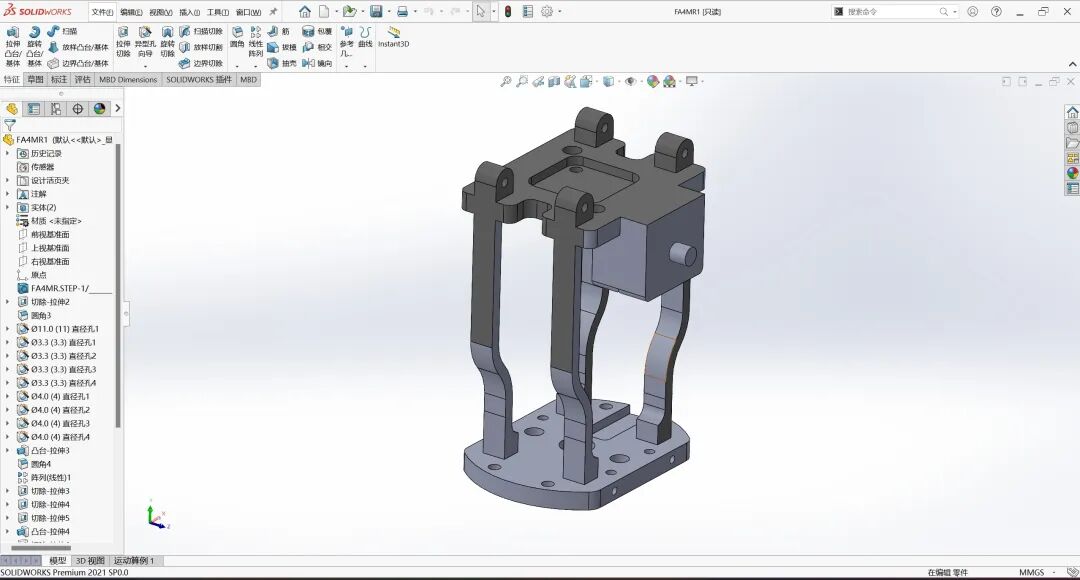
Task: Expand the Ø11.0 (11) 直径孔1 node
Action: pyautogui.click(x=8, y=329)
